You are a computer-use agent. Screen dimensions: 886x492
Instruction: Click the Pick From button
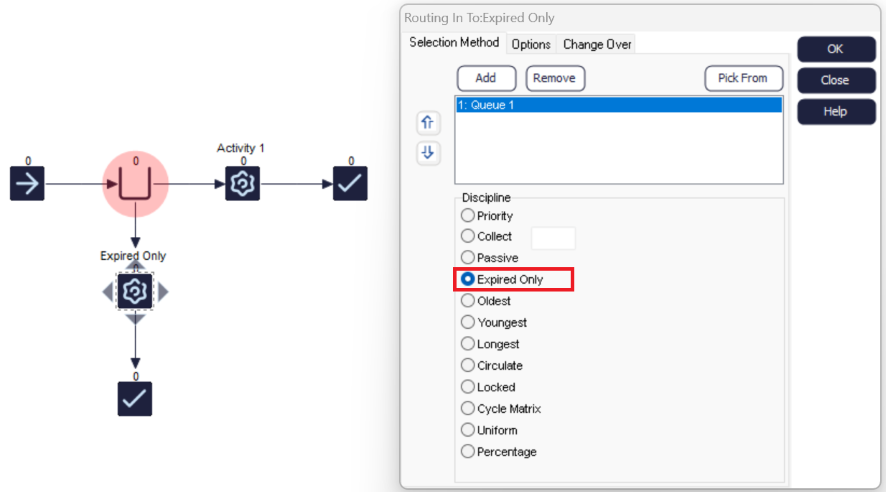point(743,78)
